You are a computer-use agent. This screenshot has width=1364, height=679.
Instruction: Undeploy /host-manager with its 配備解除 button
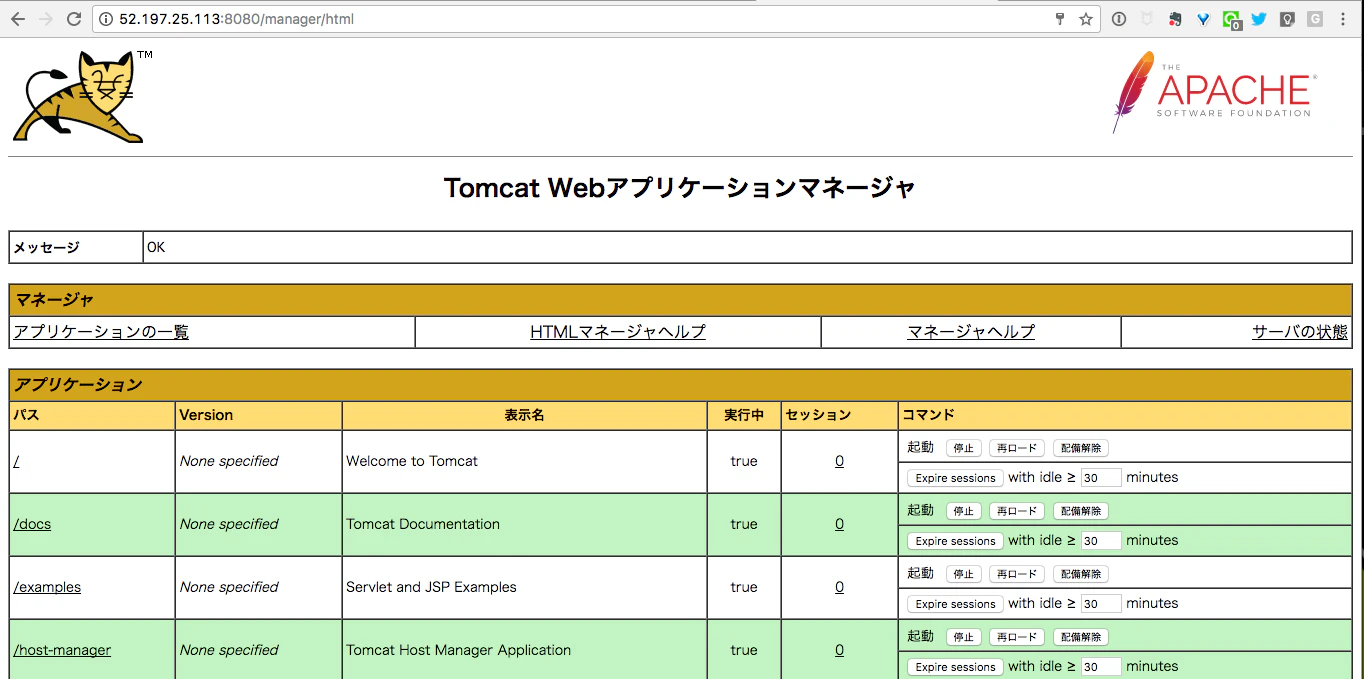(x=1081, y=637)
